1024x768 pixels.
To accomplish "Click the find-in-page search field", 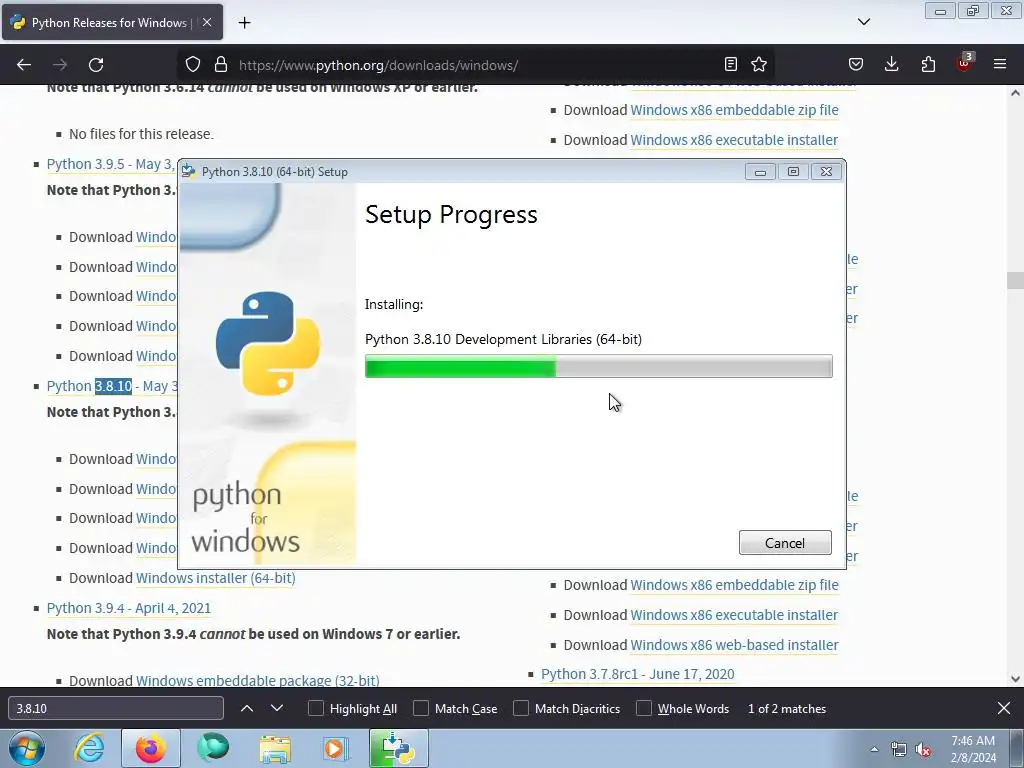I will [x=116, y=709].
